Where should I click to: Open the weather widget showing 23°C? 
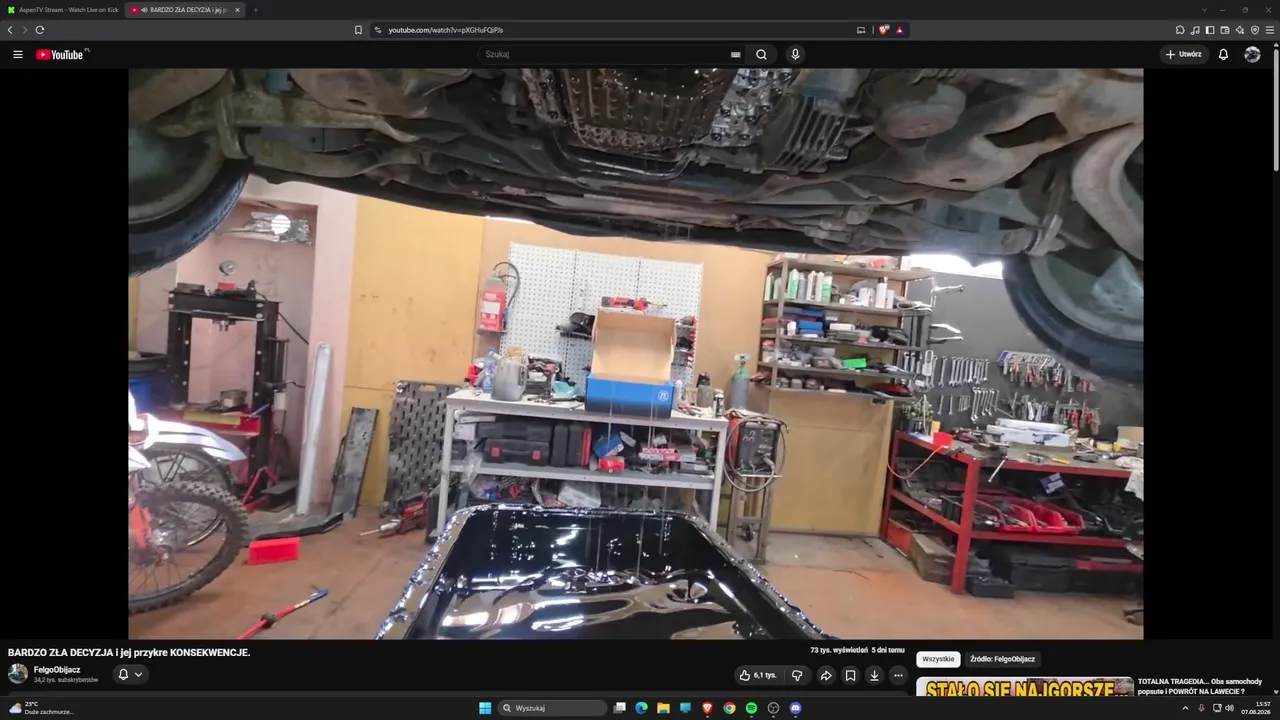[x=40, y=708]
